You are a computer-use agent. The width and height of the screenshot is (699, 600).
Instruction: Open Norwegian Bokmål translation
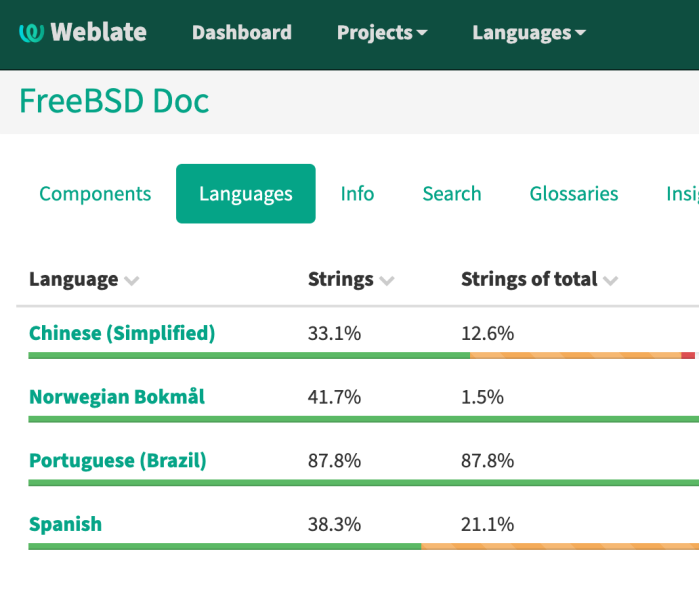coord(117,397)
